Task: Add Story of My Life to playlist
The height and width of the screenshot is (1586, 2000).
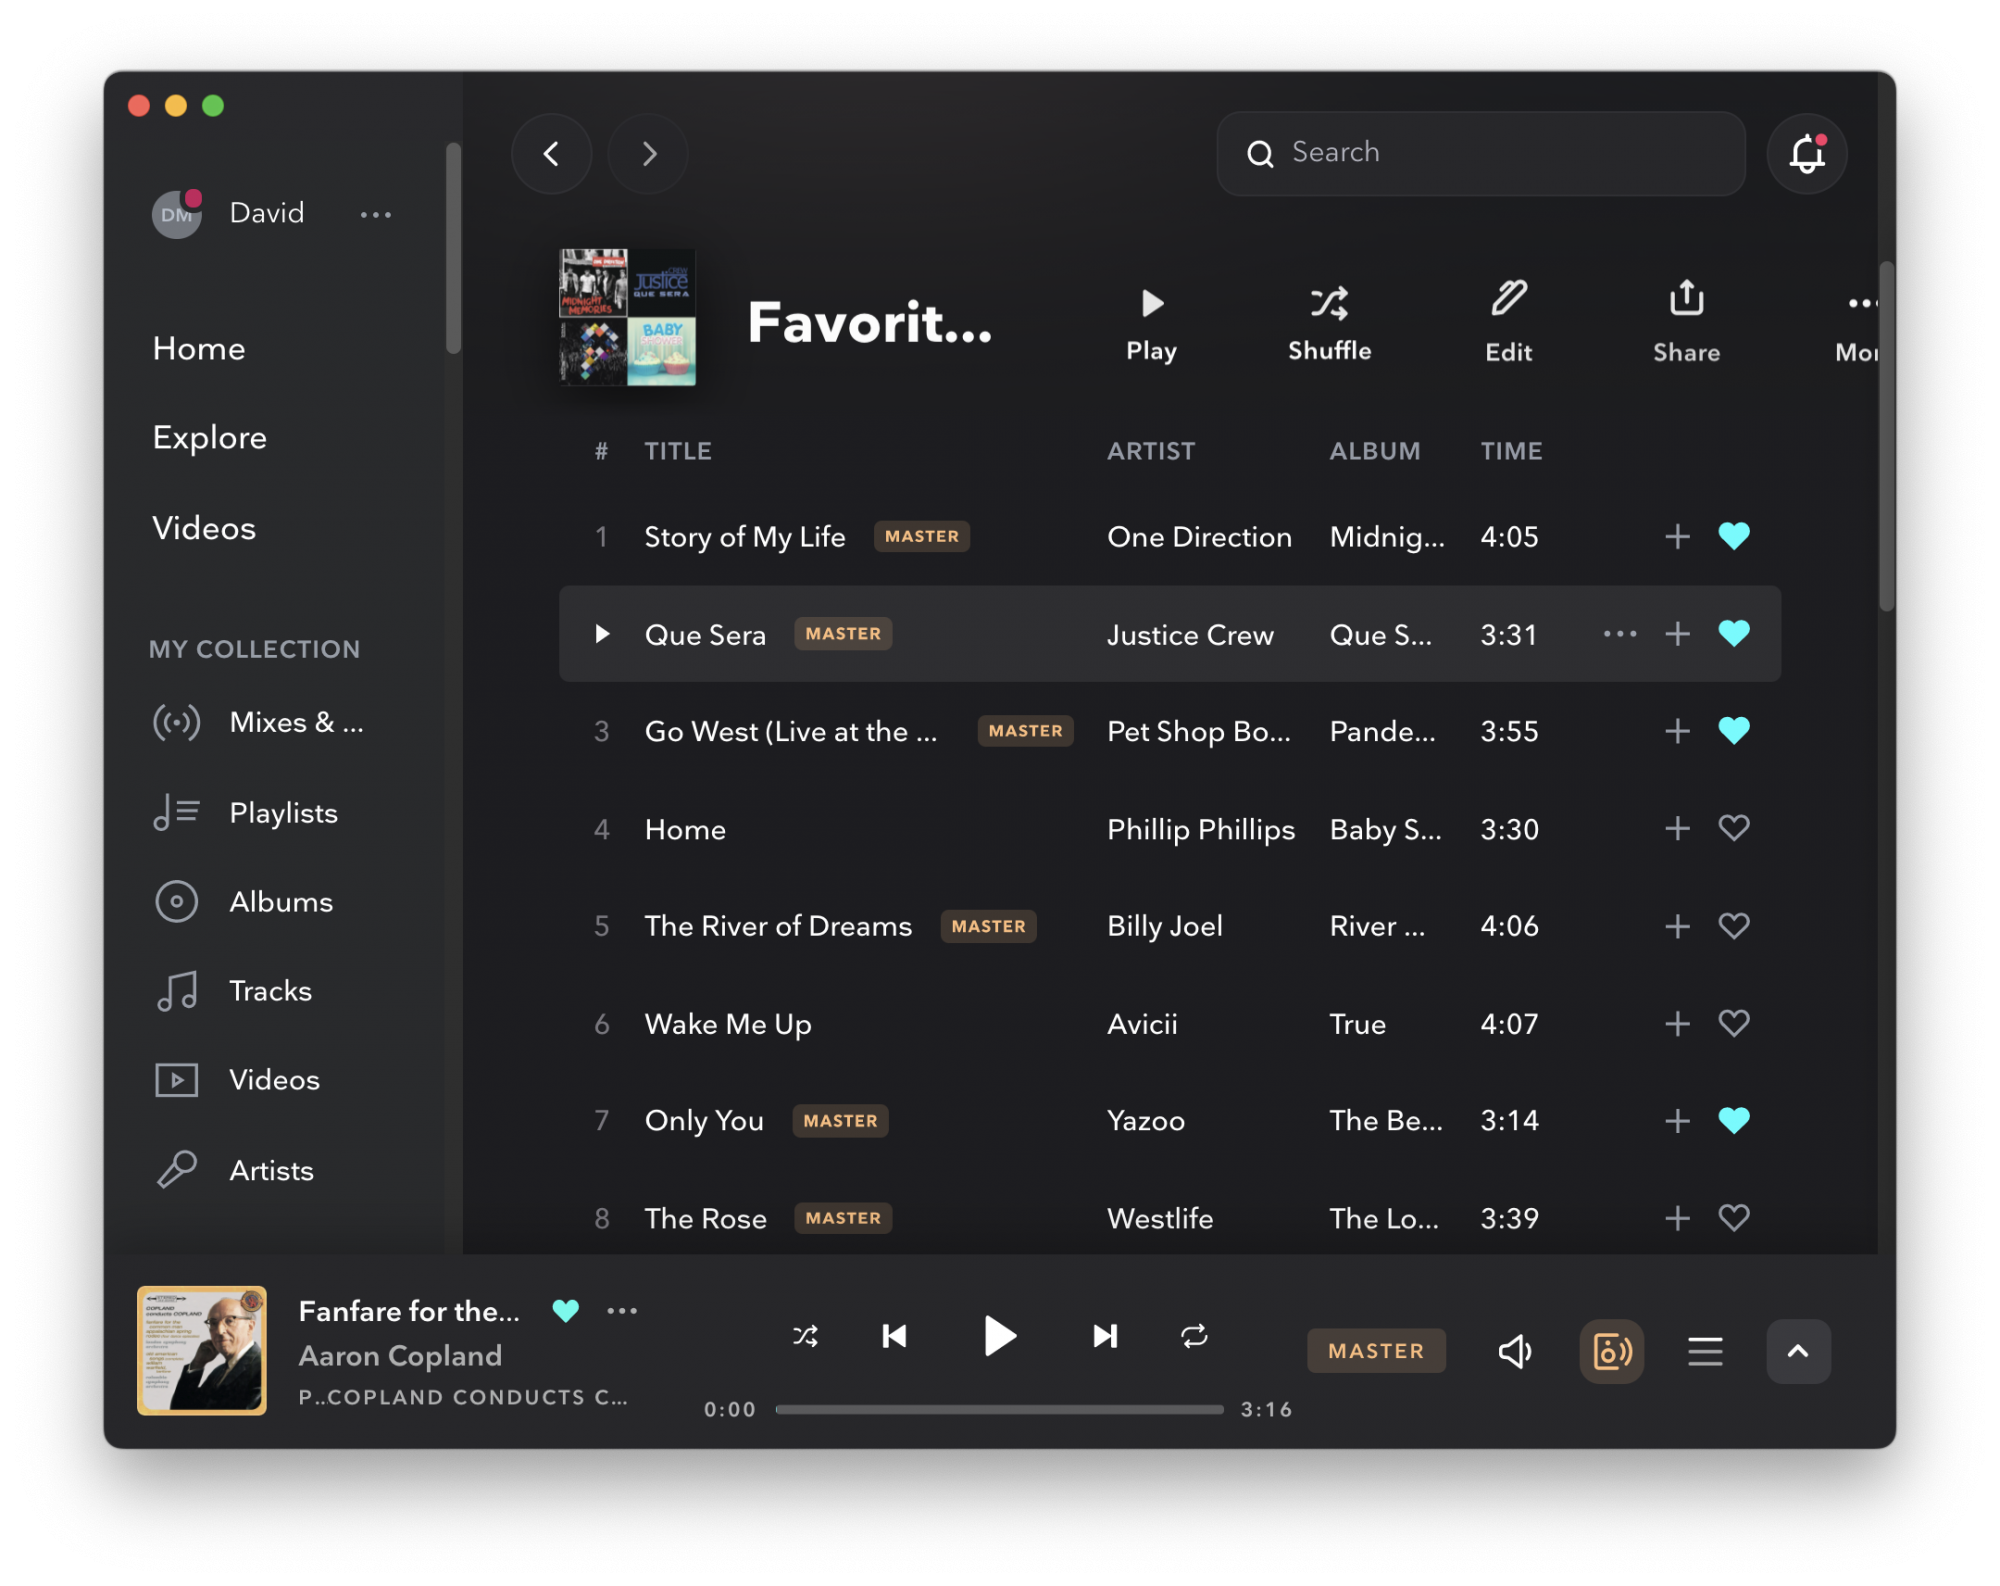Action: click(1677, 537)
